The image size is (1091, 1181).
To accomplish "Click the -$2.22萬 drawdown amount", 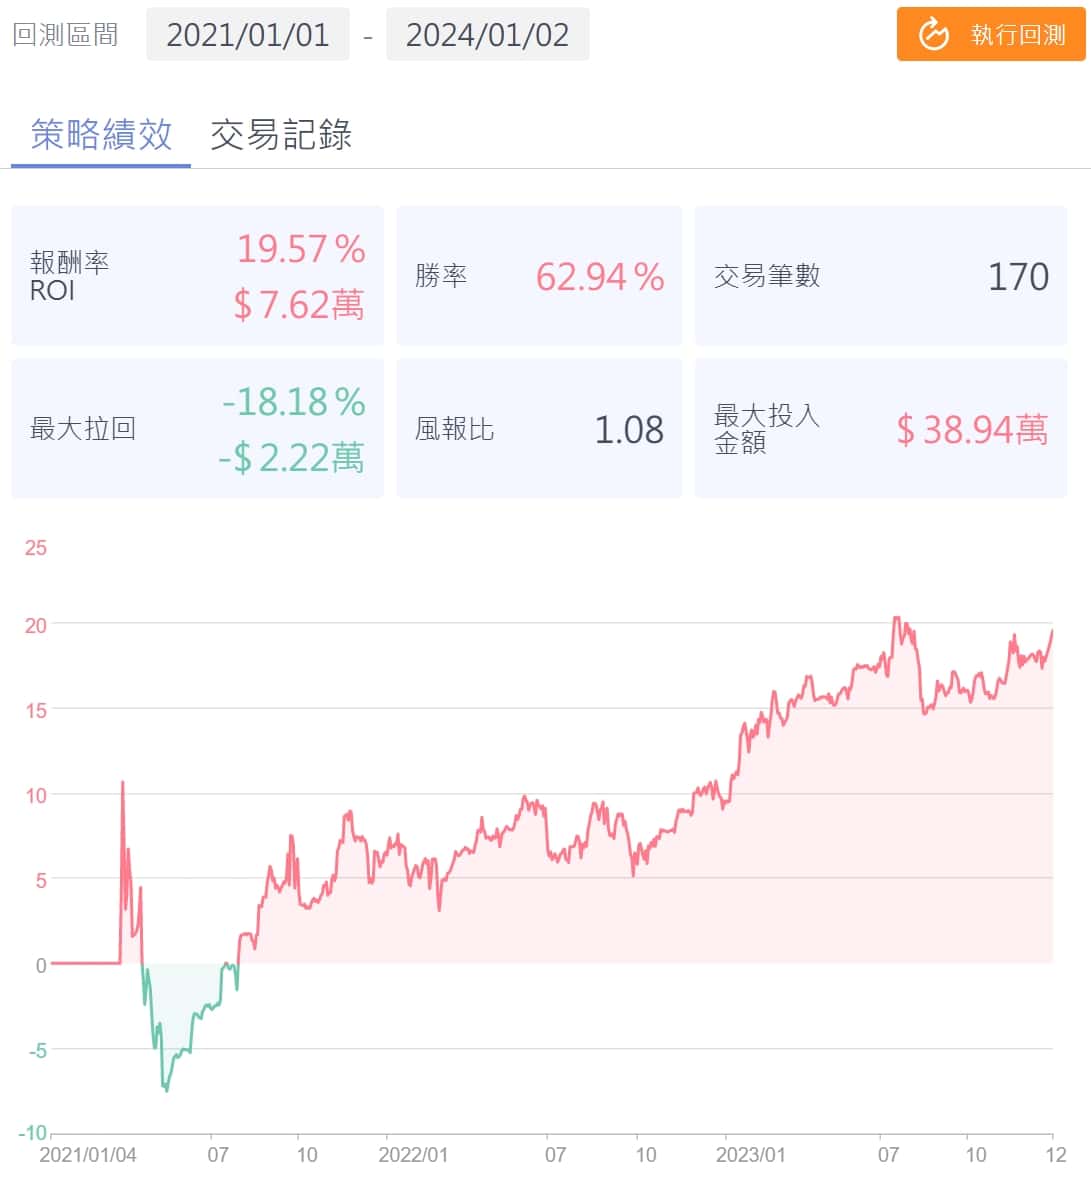I will (x=291, y=457).
